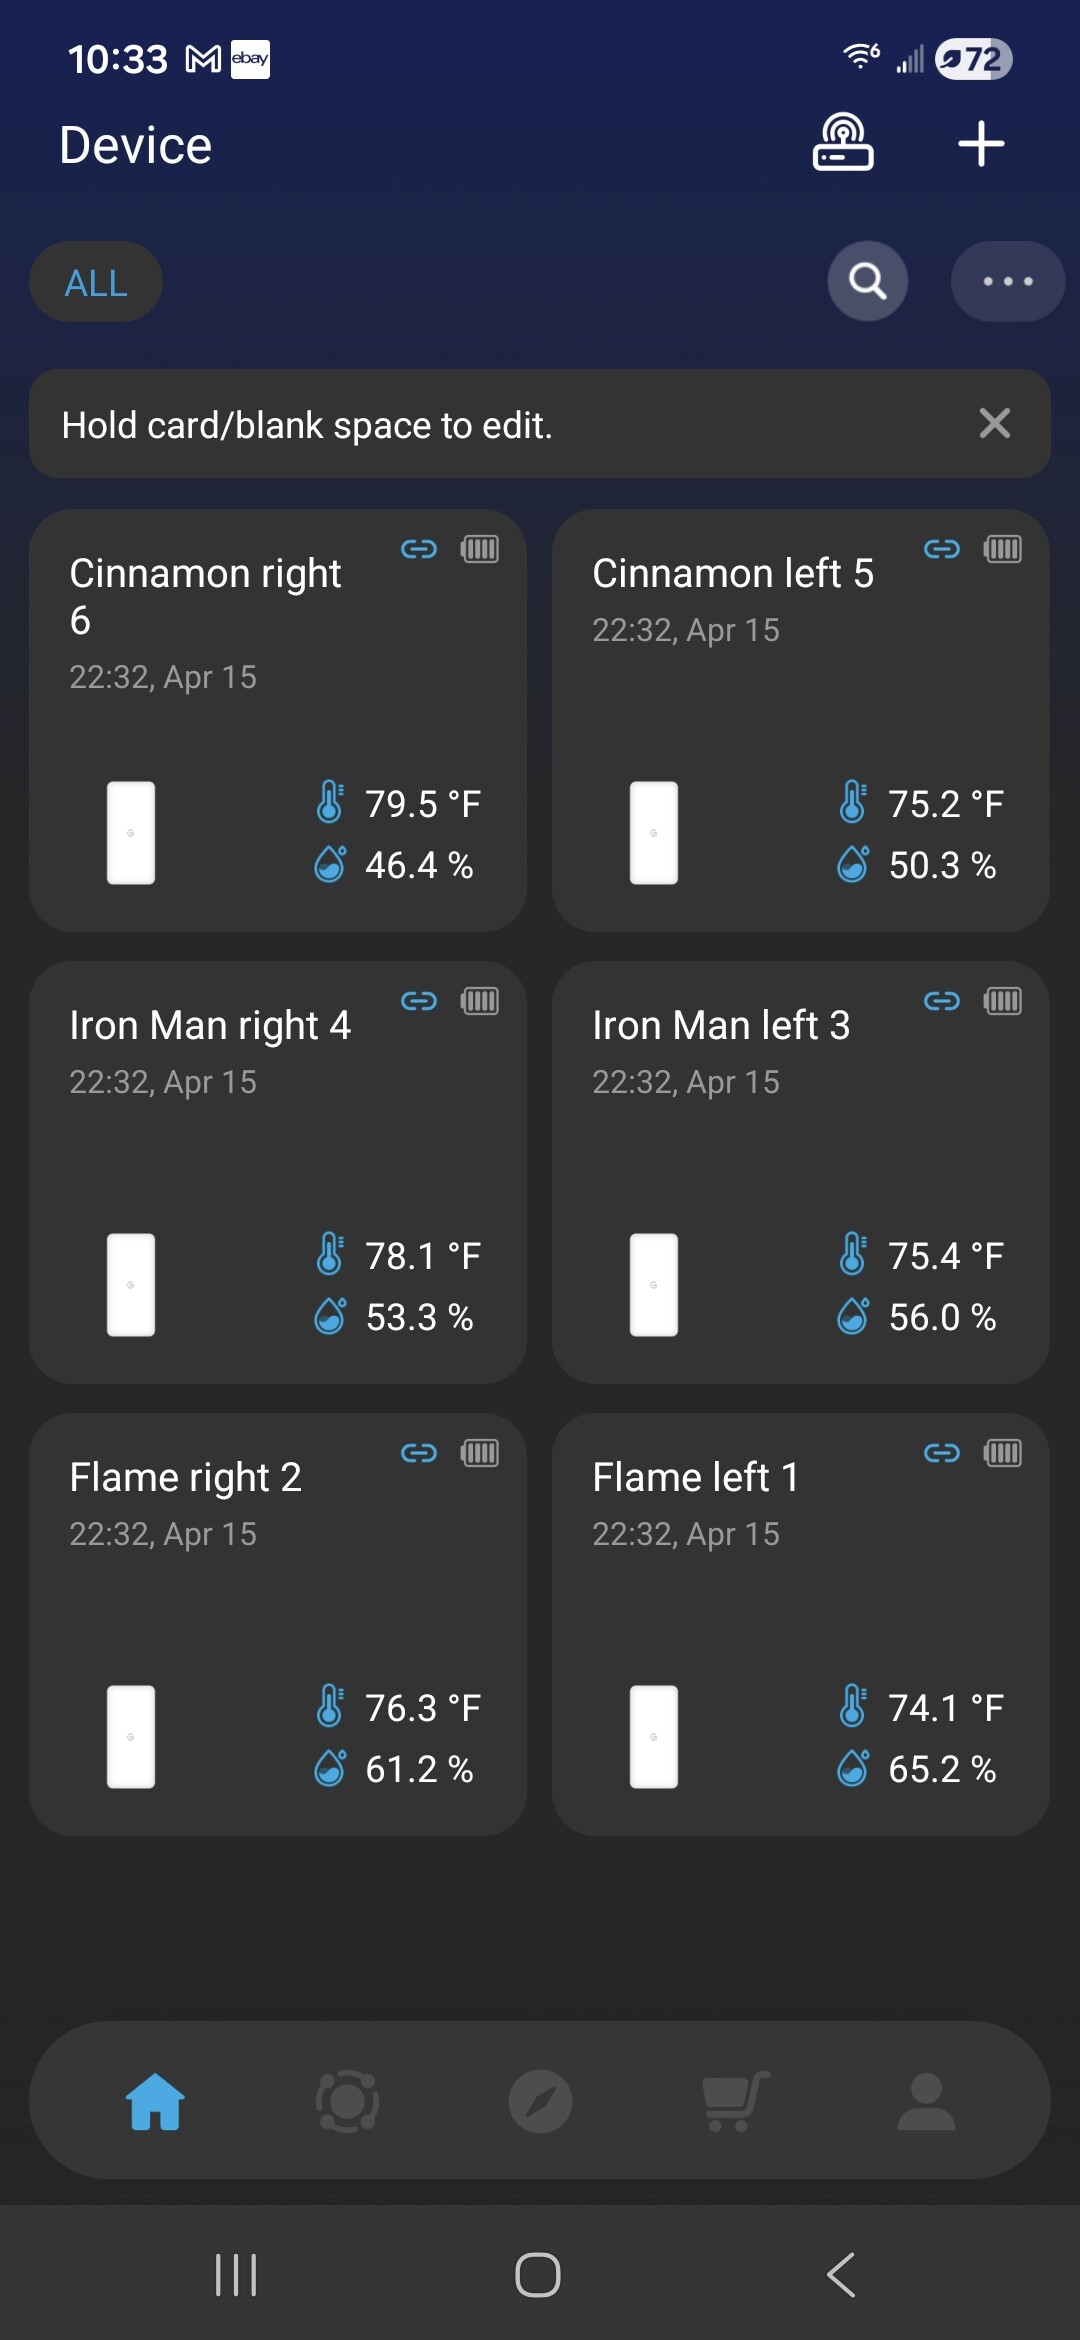This screenshot has width=1080, height=2340.
Task: Dismiss the hold card to edit hint
Action: point(994,424)
